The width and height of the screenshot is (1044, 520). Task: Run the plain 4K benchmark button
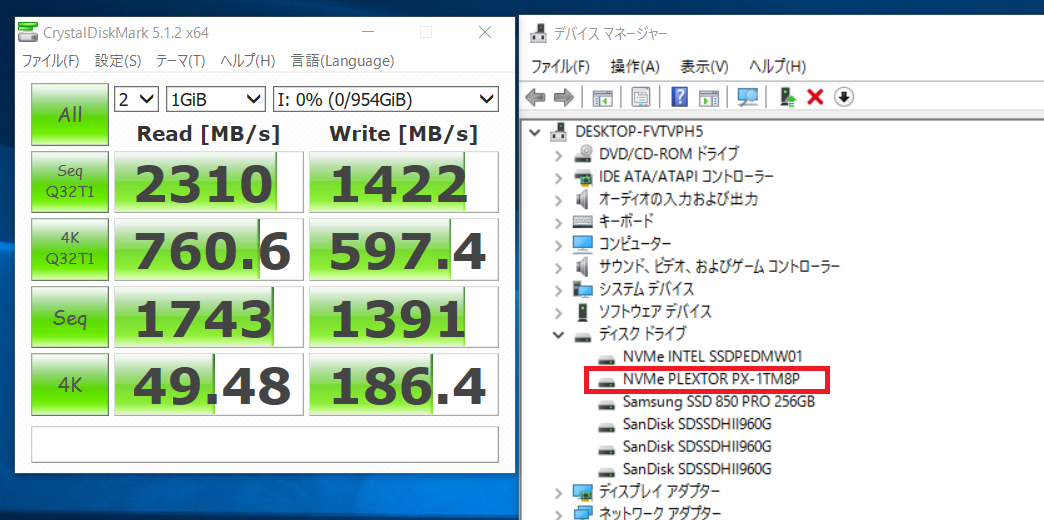(x=70, y=385)
